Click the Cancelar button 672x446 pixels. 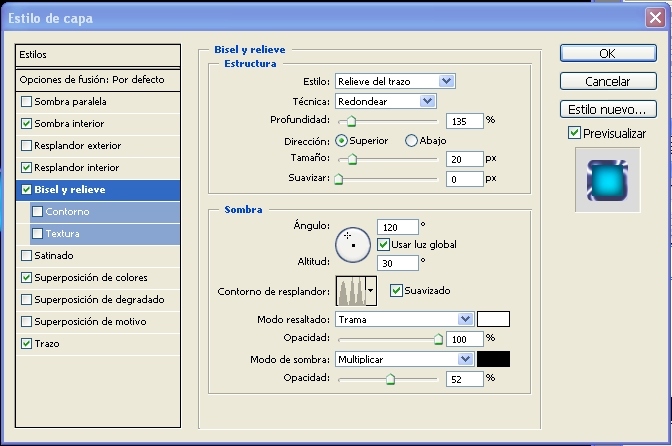coord(608,81)
